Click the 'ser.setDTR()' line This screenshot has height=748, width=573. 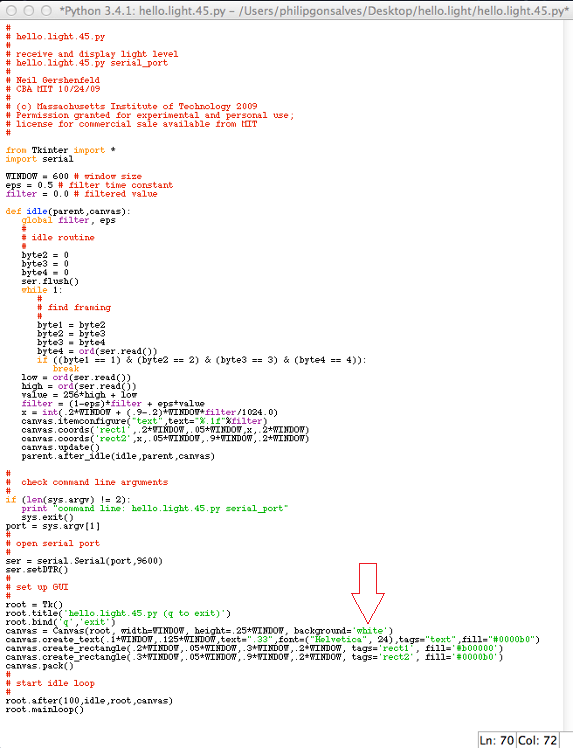coord(37,570)
